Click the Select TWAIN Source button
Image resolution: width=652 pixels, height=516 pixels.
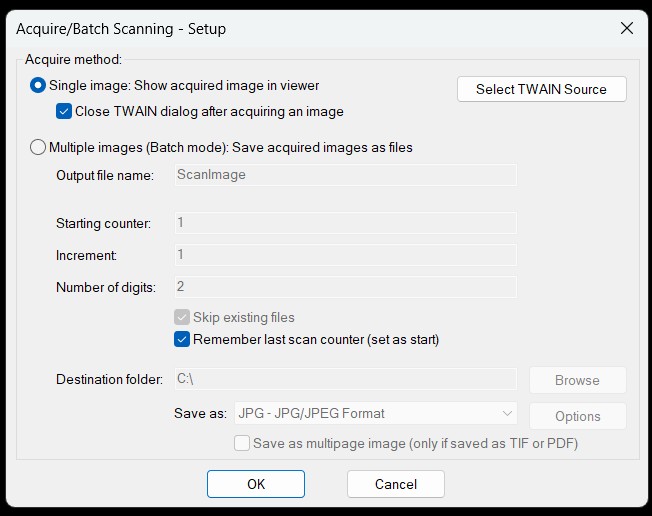541,89
